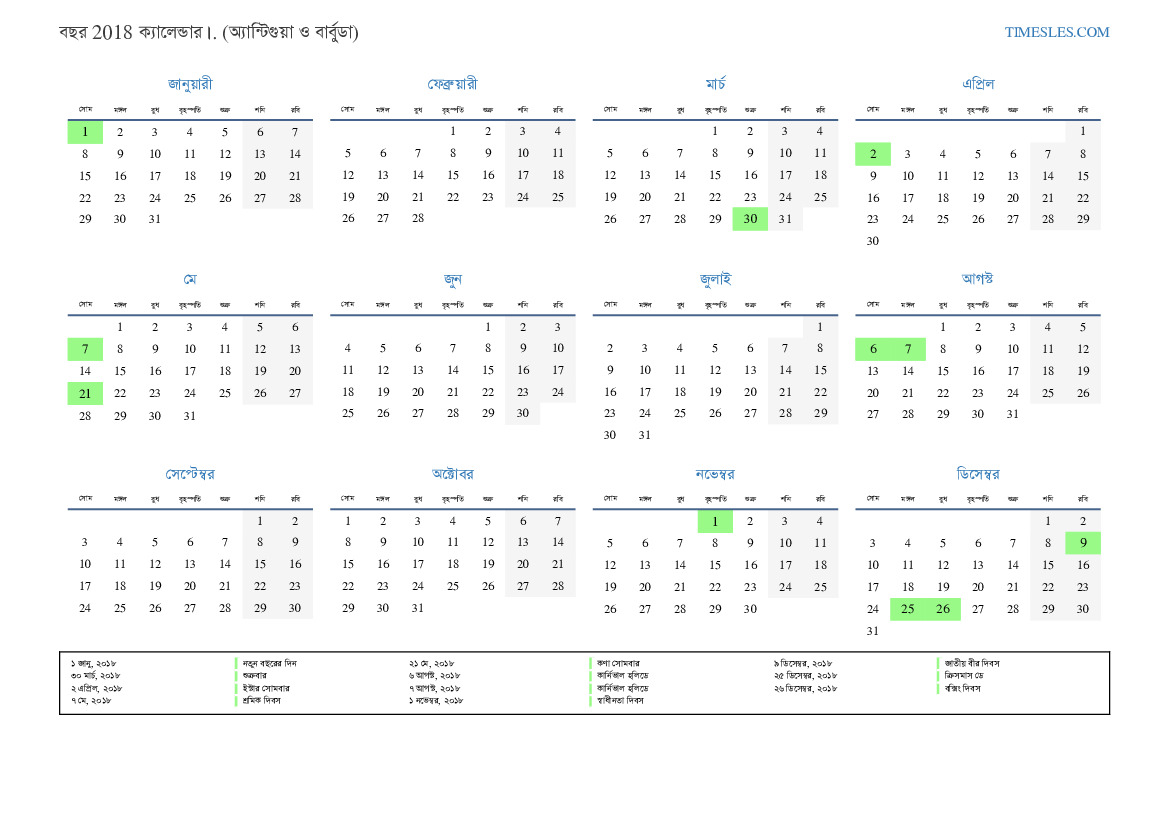Click legend entry স্বাধীনতা দিবস
1169x827 pixels.
pyautogui.click(x=620, y=701)
